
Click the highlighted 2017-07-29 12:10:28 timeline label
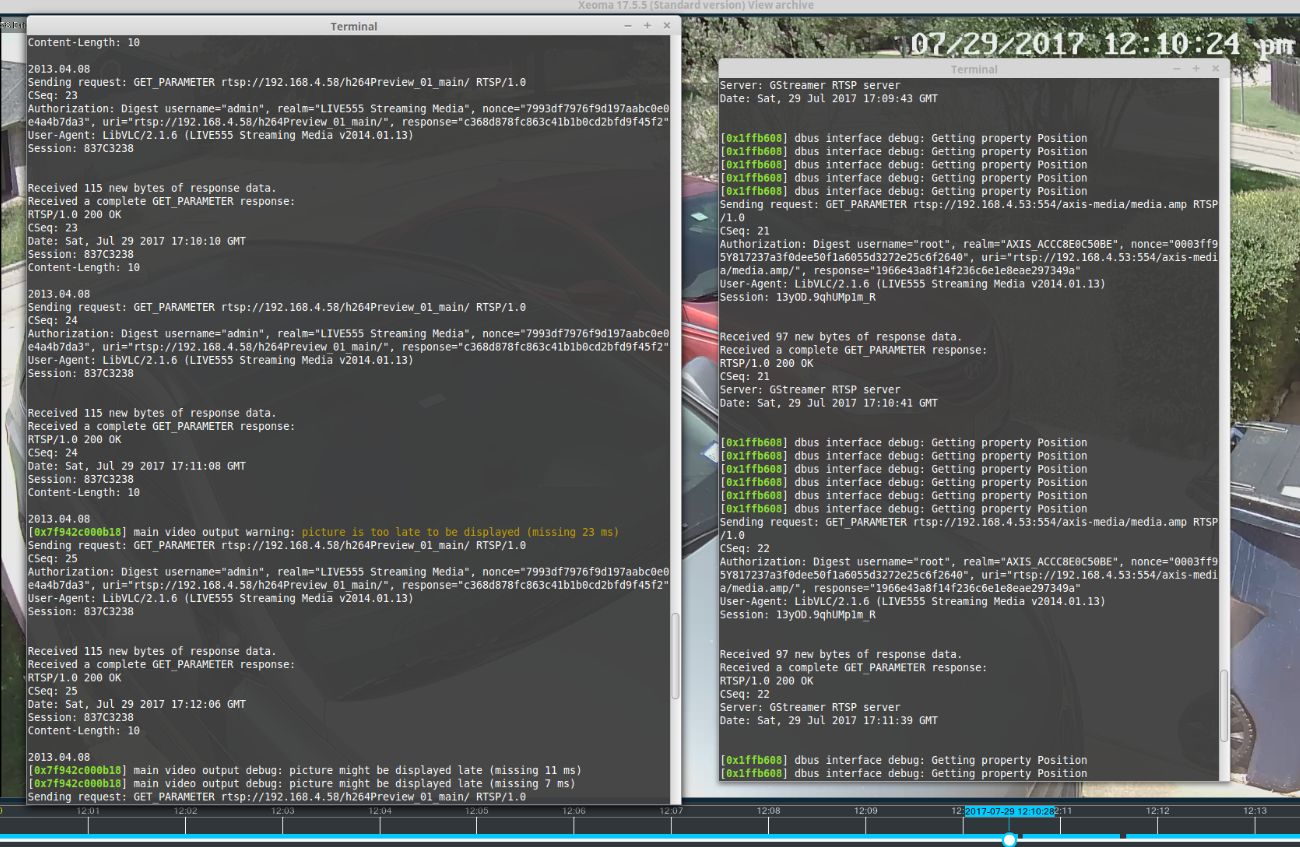(x=1010, y=811)
